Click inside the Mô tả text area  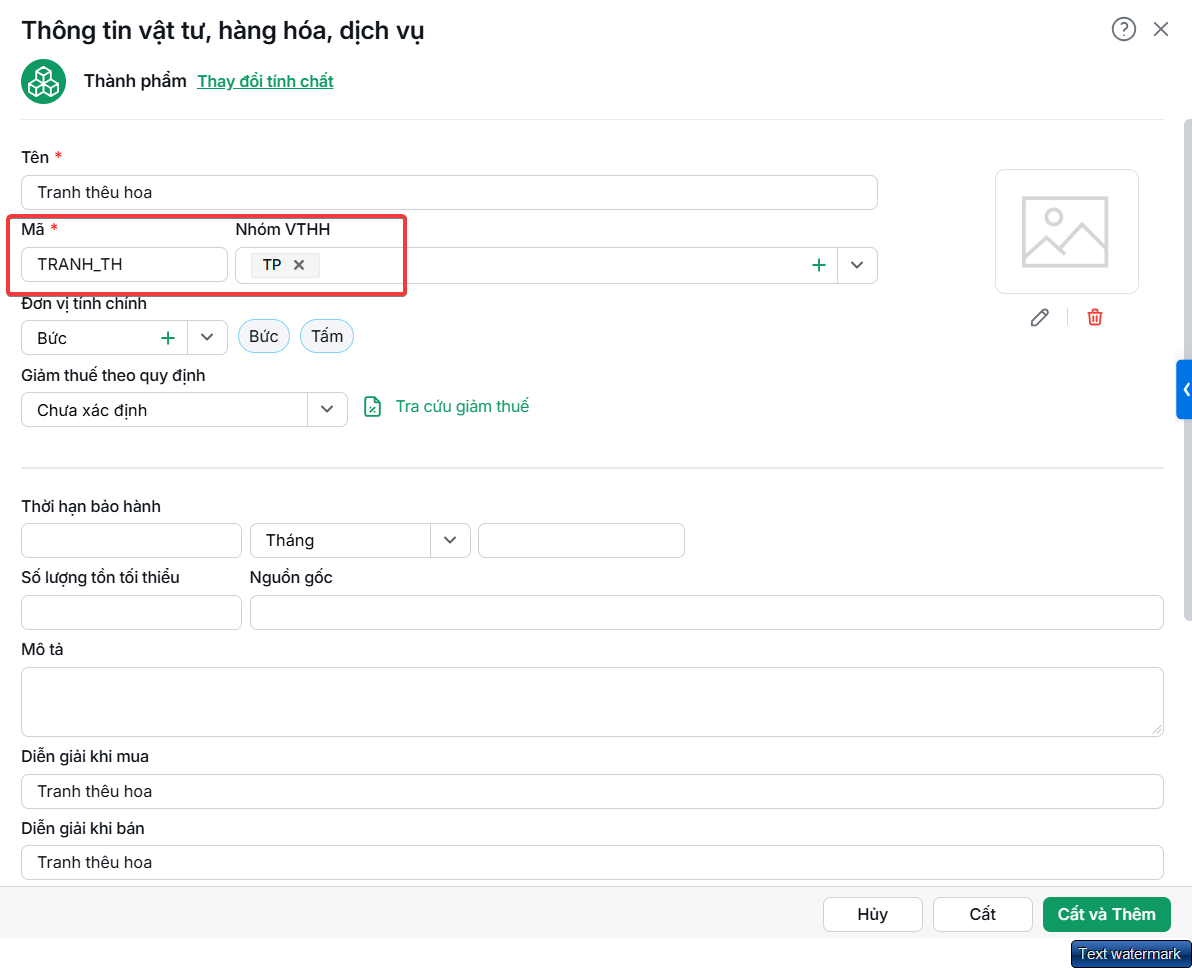592,702
